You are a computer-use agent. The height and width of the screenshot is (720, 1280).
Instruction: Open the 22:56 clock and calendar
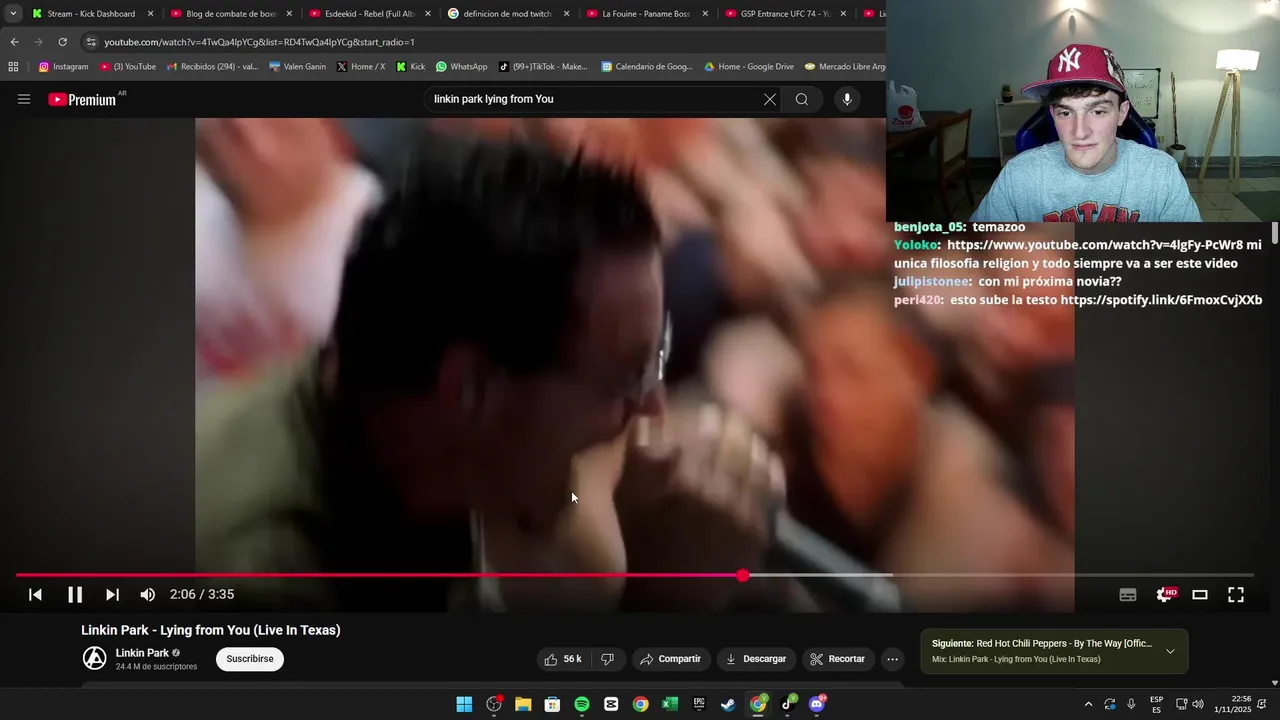pyautogui.click(x=1232, y=704)
